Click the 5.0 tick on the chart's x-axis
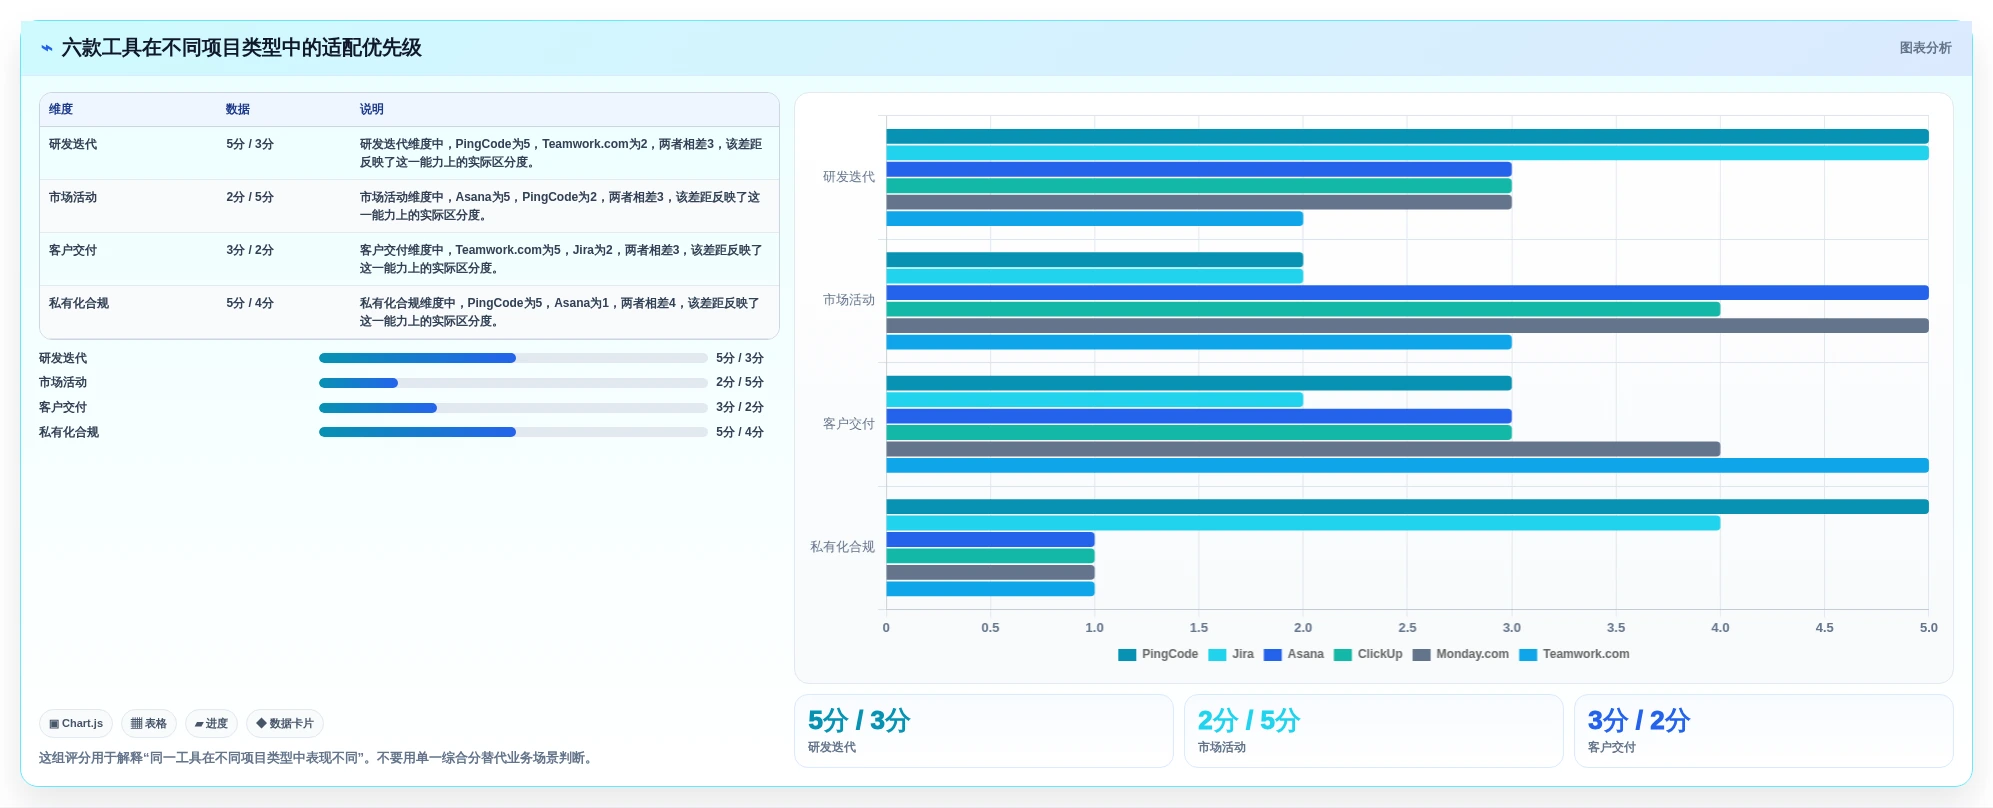This screenshot has height=808, width=1993. (1928, 628)
